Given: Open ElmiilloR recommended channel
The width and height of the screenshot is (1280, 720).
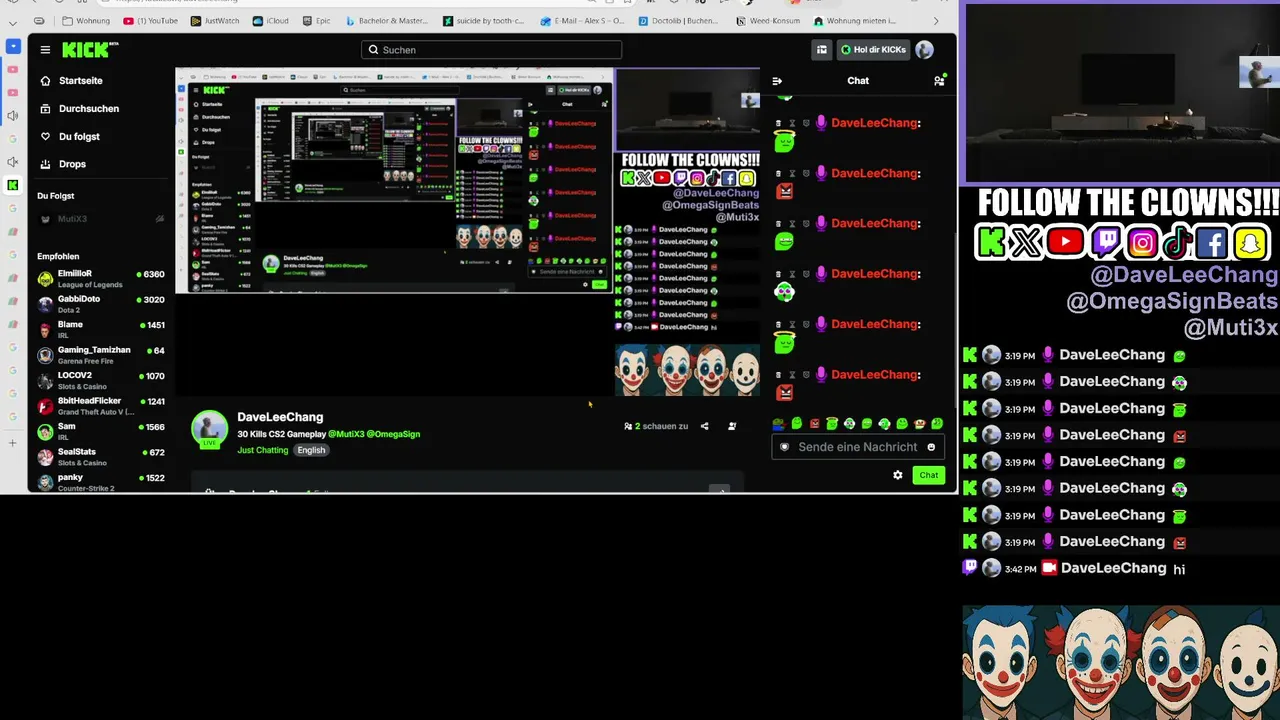Looking at the screenshot, I should click(101, 278).
